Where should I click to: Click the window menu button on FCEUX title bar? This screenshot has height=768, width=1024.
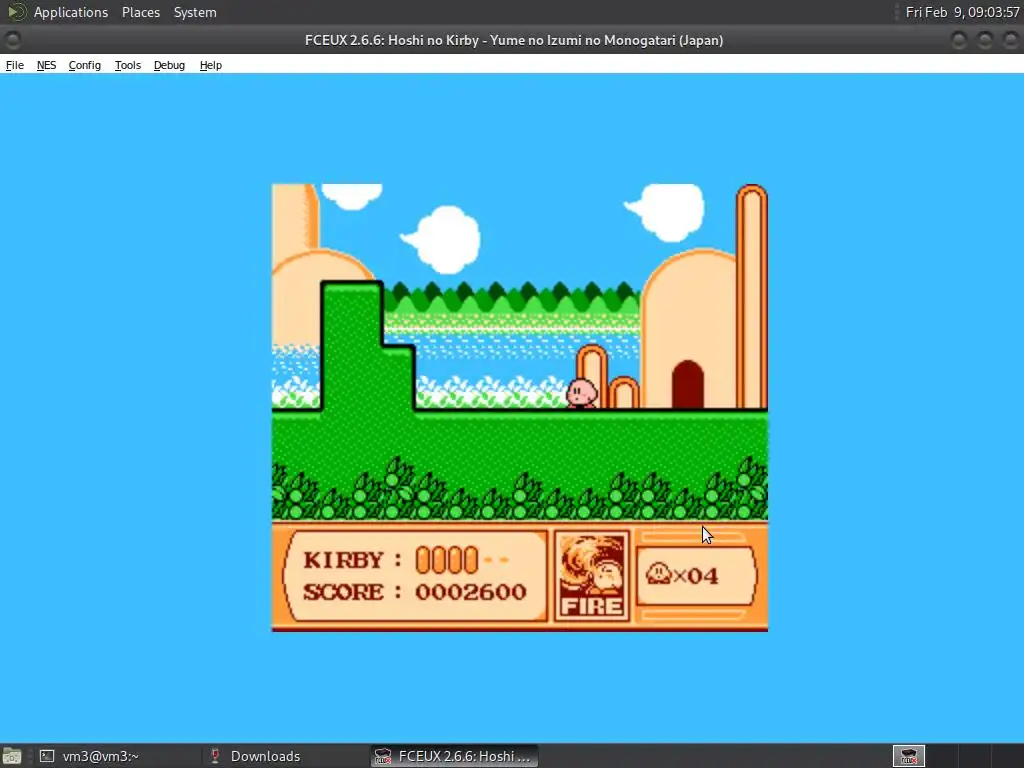12,40
